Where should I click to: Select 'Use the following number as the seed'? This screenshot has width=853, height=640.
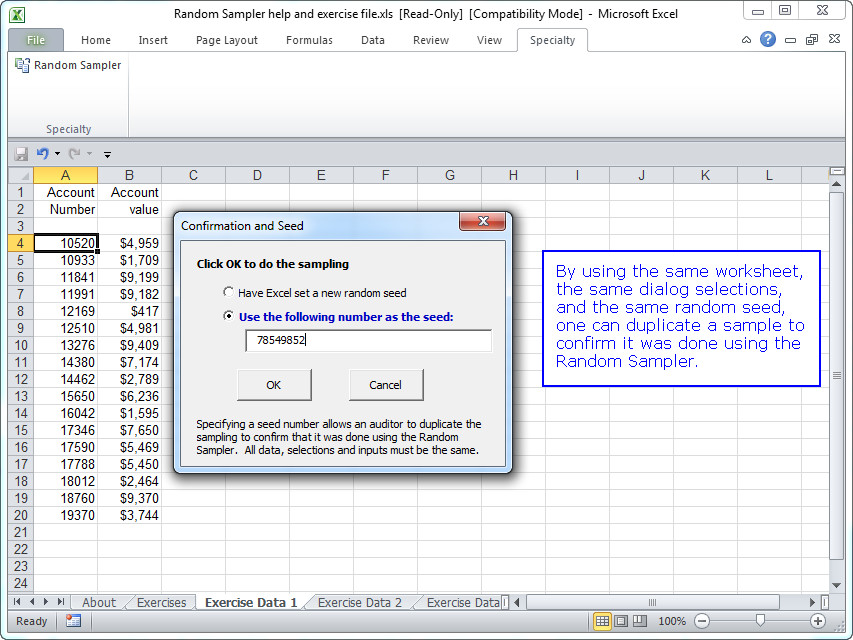229,317
